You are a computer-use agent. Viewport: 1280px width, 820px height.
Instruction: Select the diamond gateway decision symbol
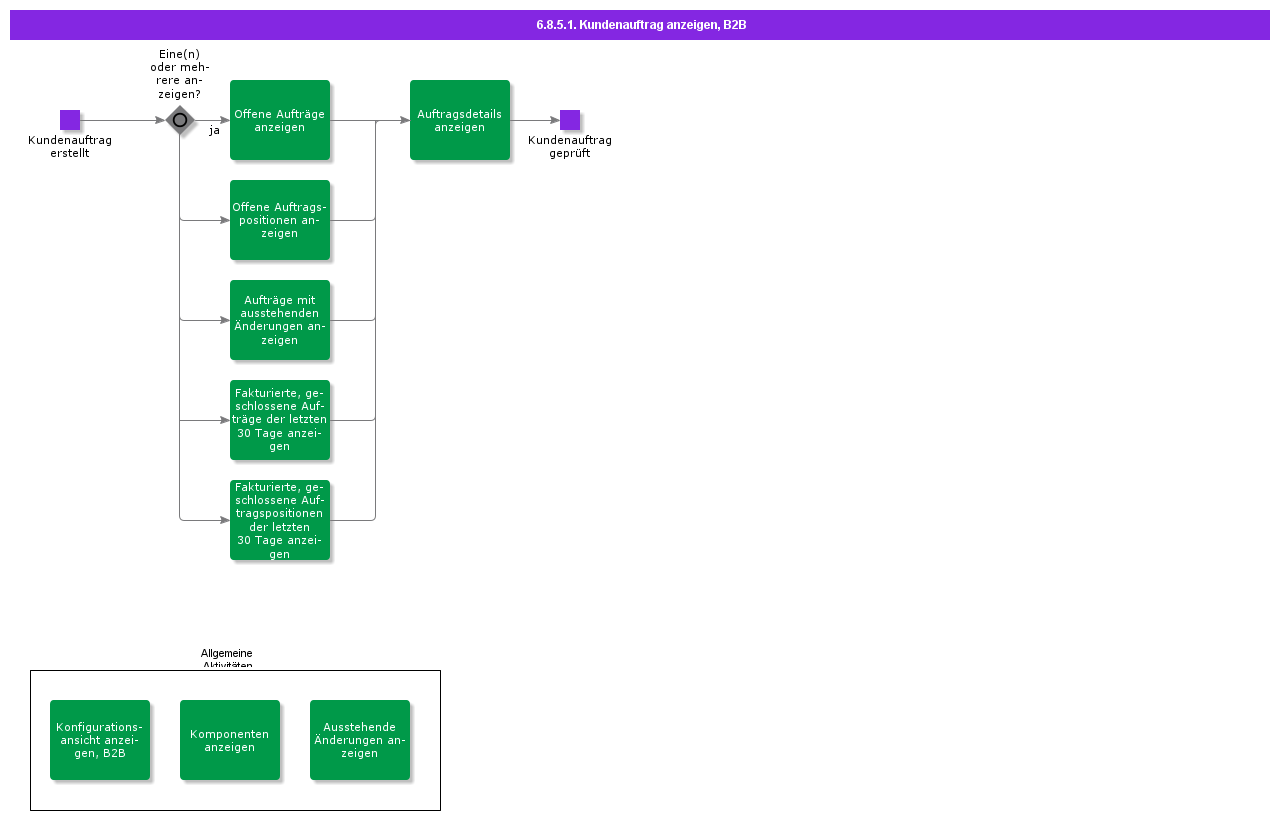[x=180, y=120]
